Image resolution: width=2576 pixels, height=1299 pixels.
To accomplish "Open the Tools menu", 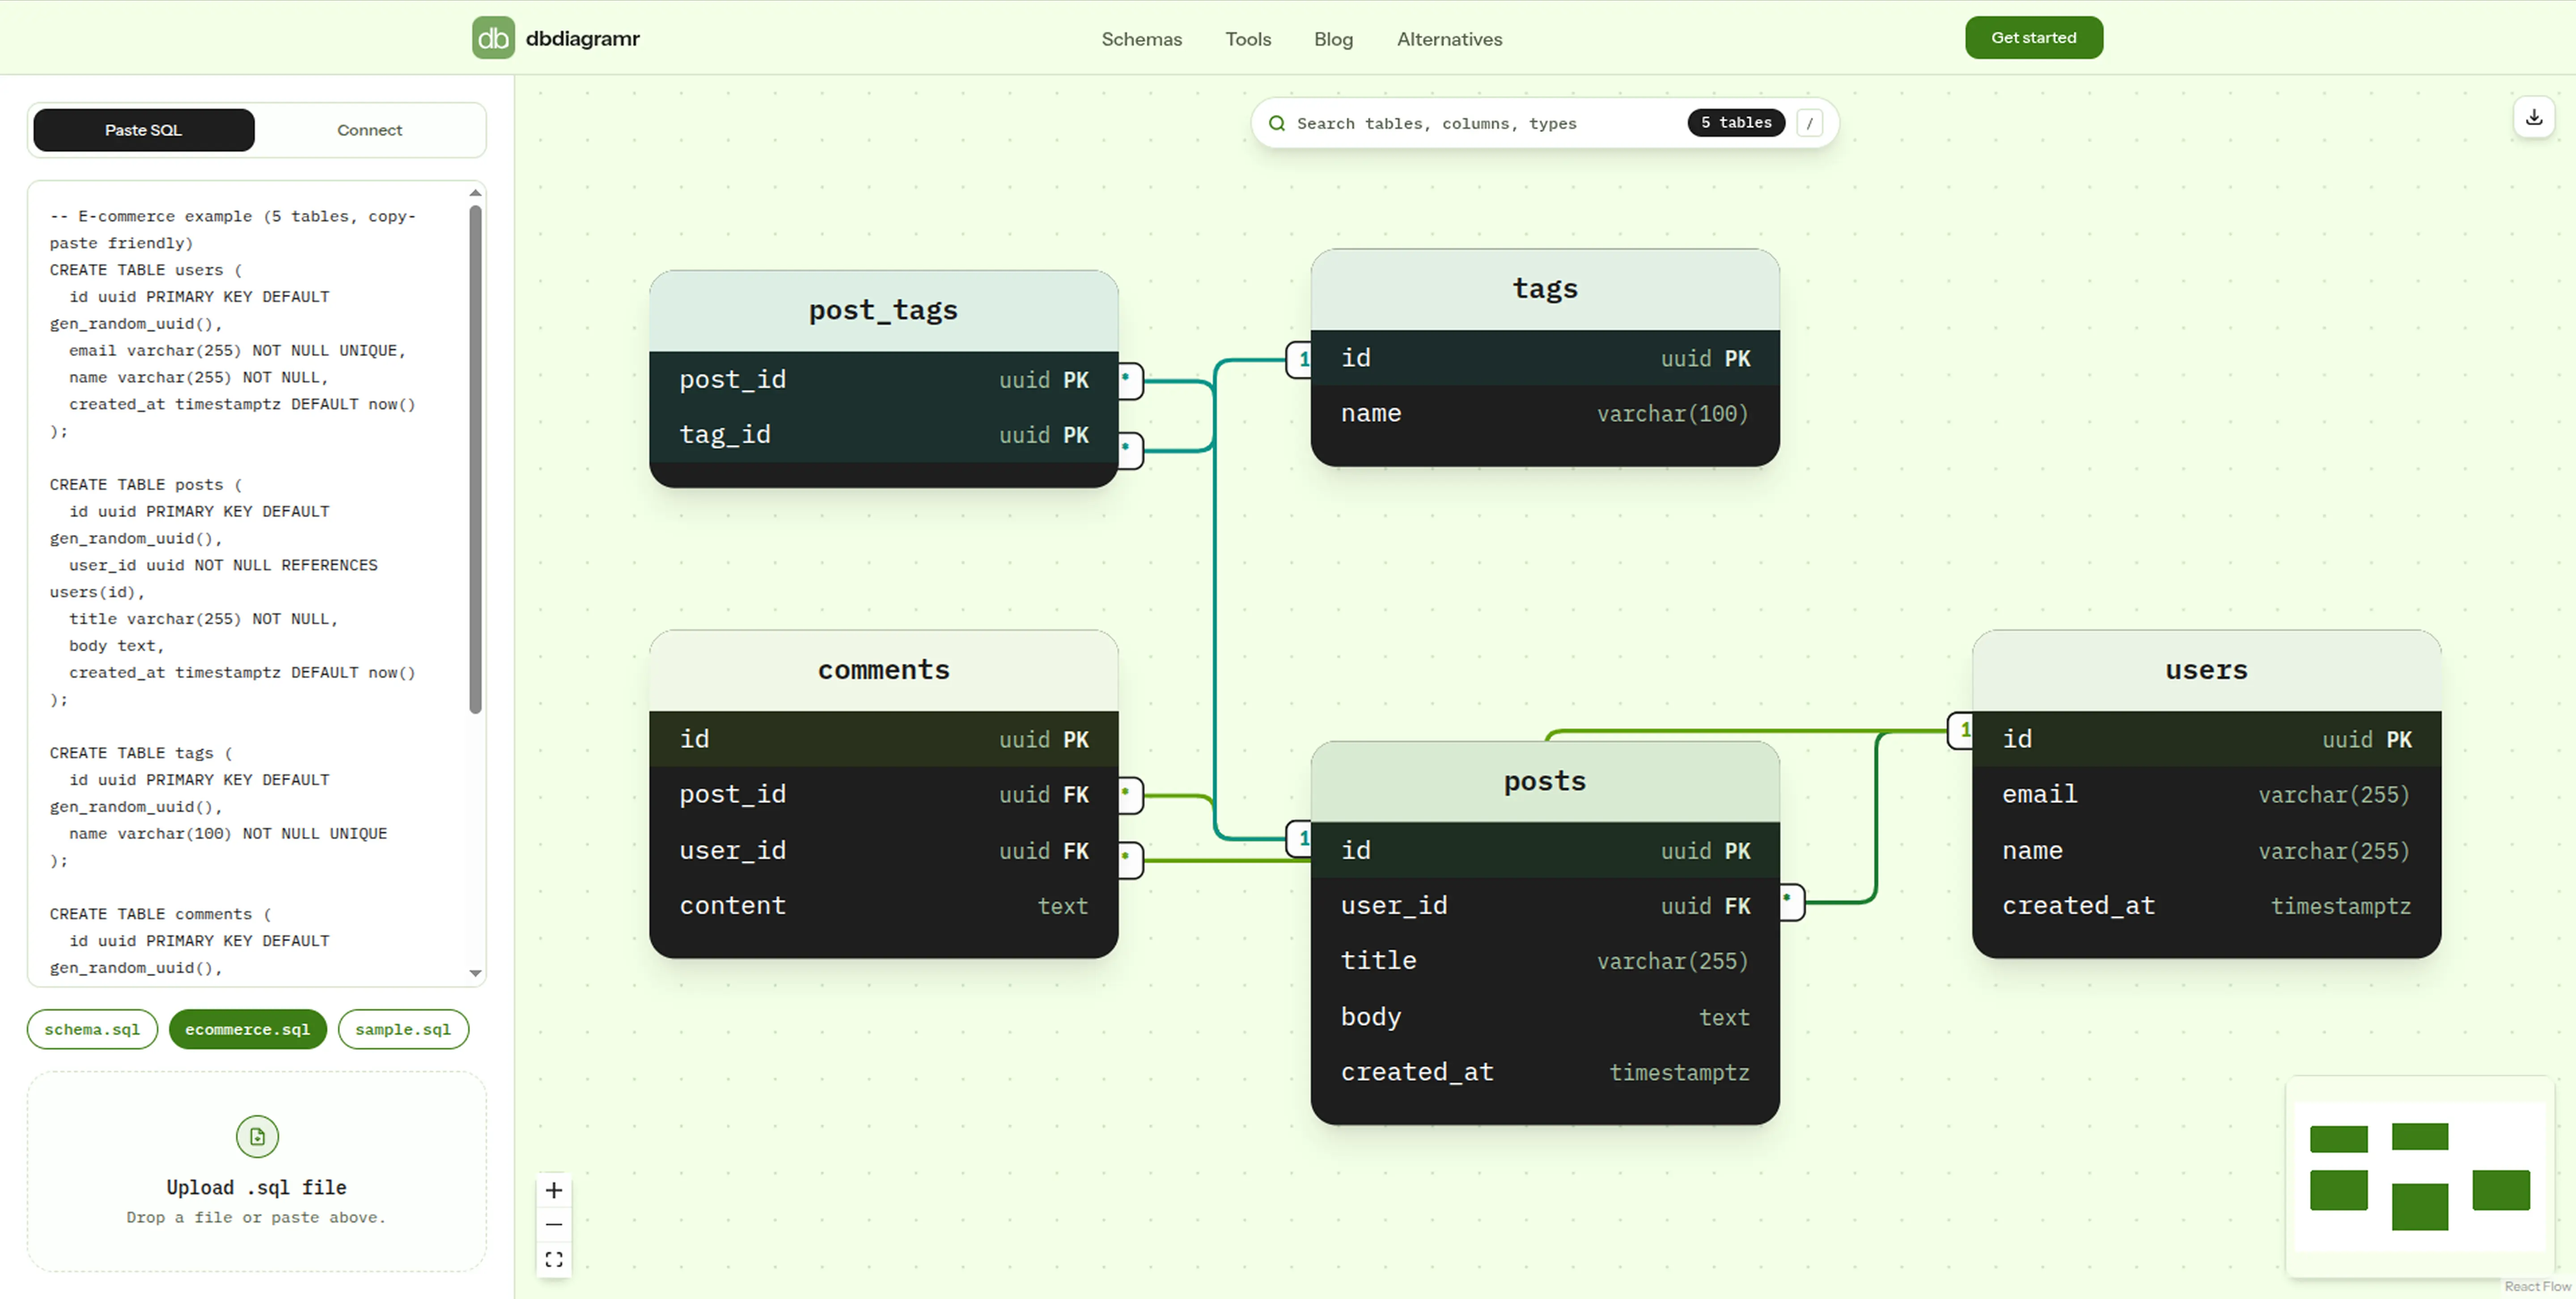I will 1248,39.
